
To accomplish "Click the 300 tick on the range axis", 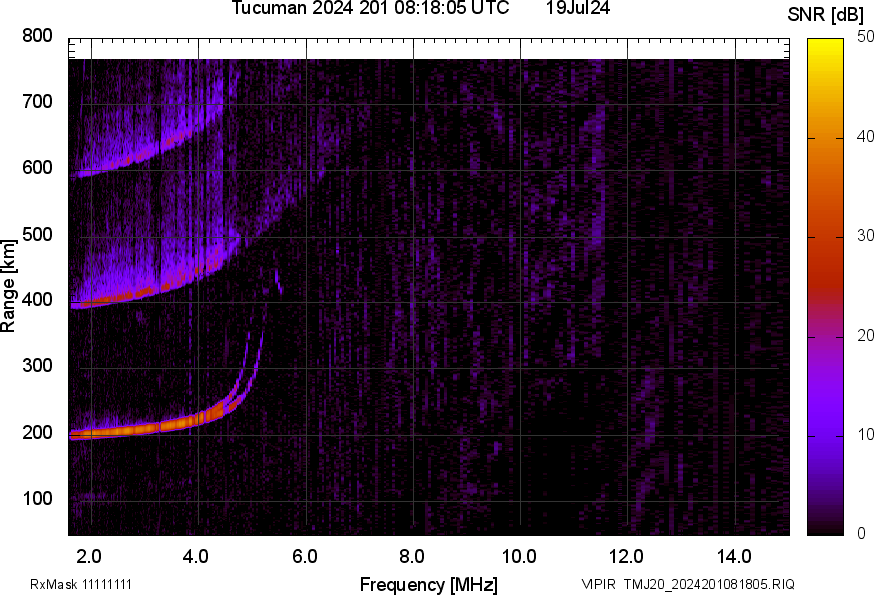I will pos(37,367).
